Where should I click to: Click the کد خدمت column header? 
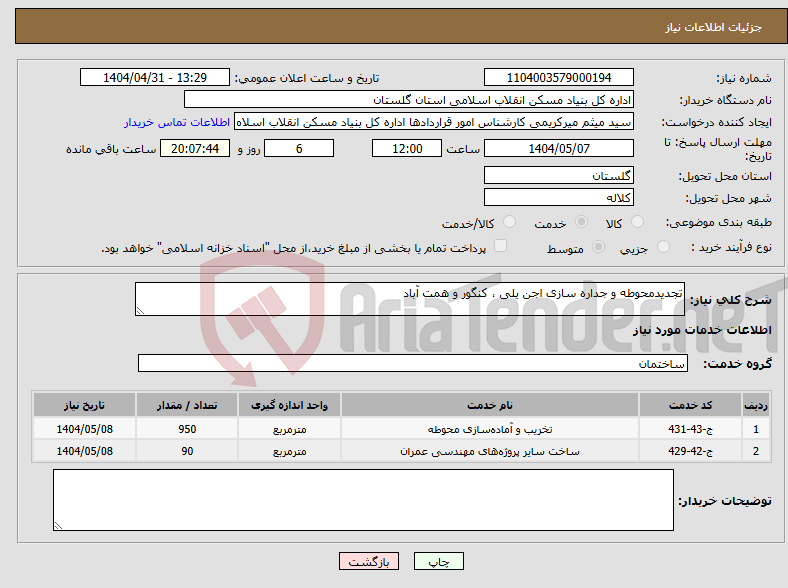pyautogui.click(x=691, y=405)
